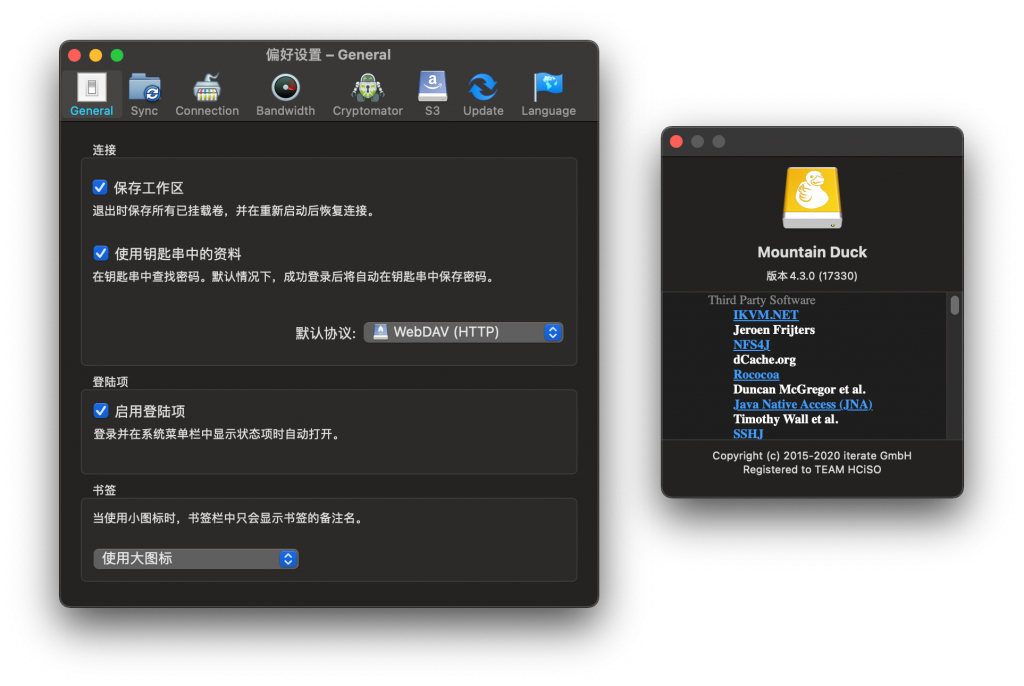The height and width of the screenshot is (686, 1024).
Task: Open the Java Native Access (JNA) link
Action: 803,404
